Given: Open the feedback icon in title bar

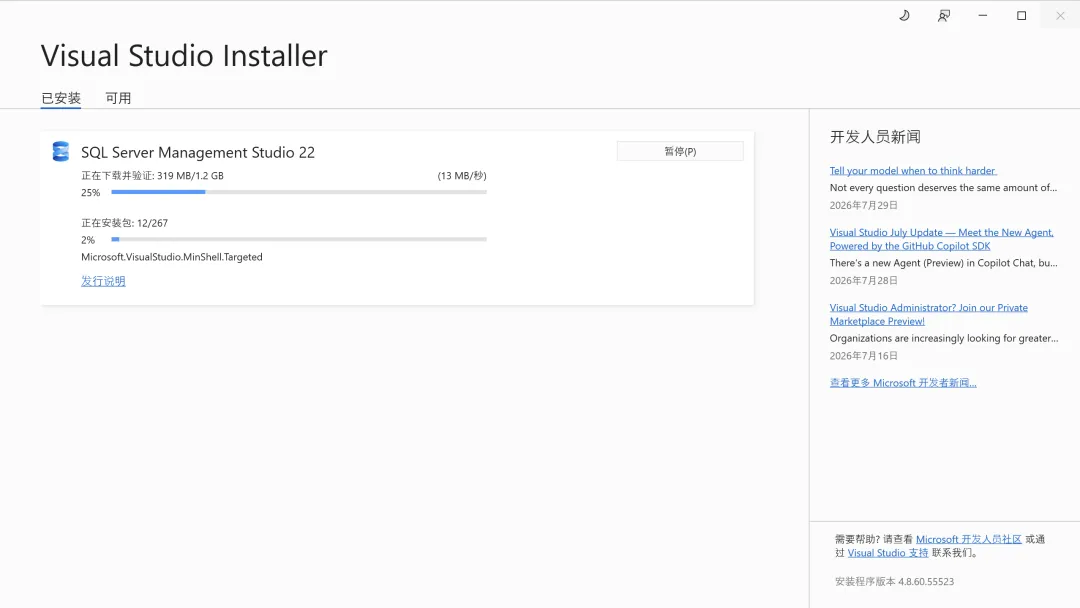Looking at the screenshot, I should [x=944, y=15].
